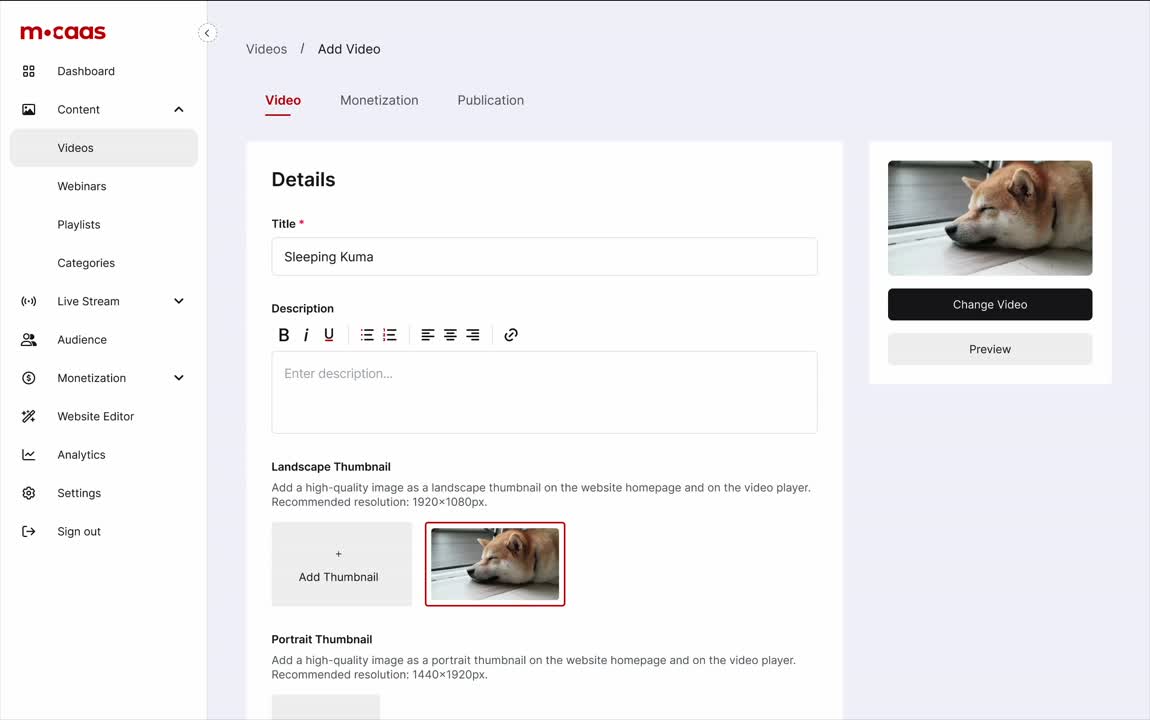1150x720 pixels.
Task: Click the Preview button
Action: [x=989, y=349]
